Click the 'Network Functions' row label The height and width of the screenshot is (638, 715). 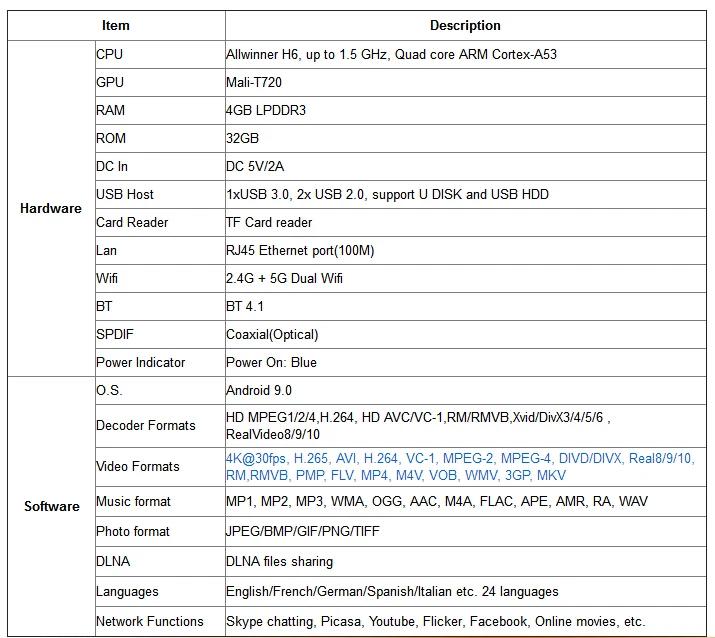150,622
